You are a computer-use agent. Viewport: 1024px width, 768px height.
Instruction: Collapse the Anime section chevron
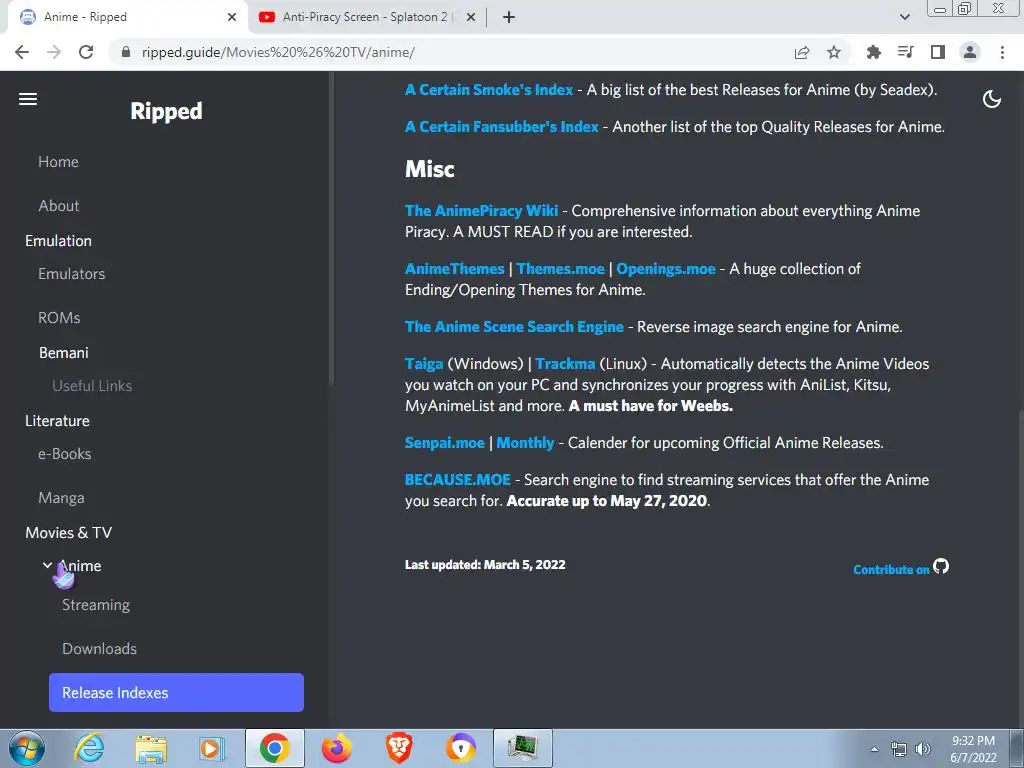[x=47, y=565]
